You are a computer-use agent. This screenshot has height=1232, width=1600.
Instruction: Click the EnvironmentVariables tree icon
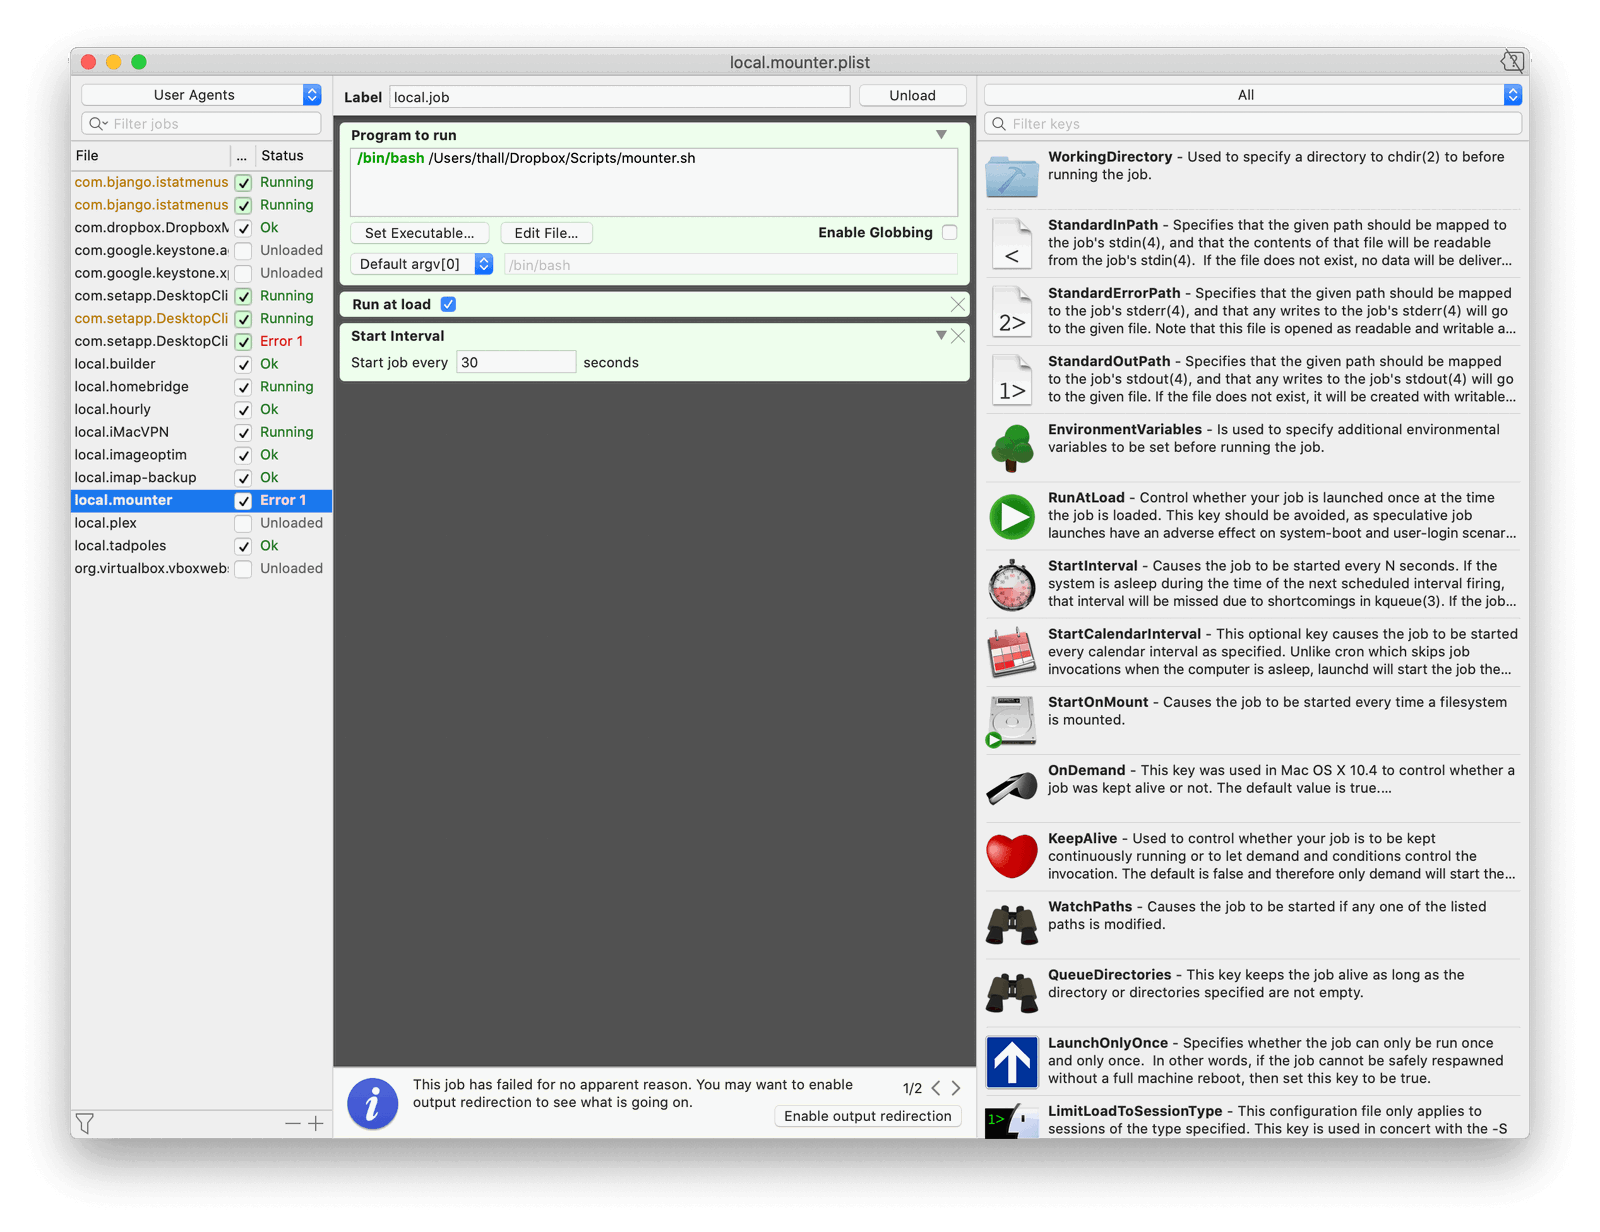(x=1012, y=448)
